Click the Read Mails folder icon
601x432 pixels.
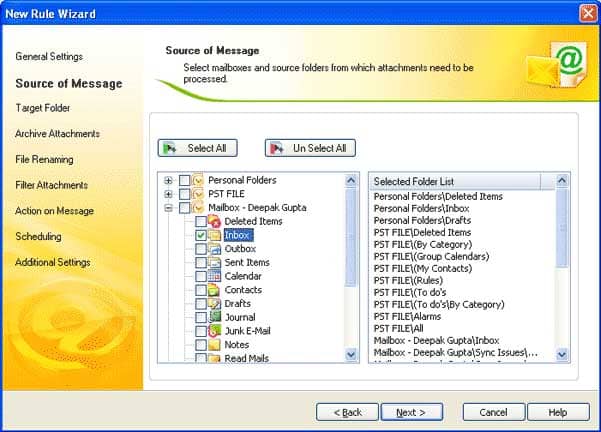pos(215,358)
